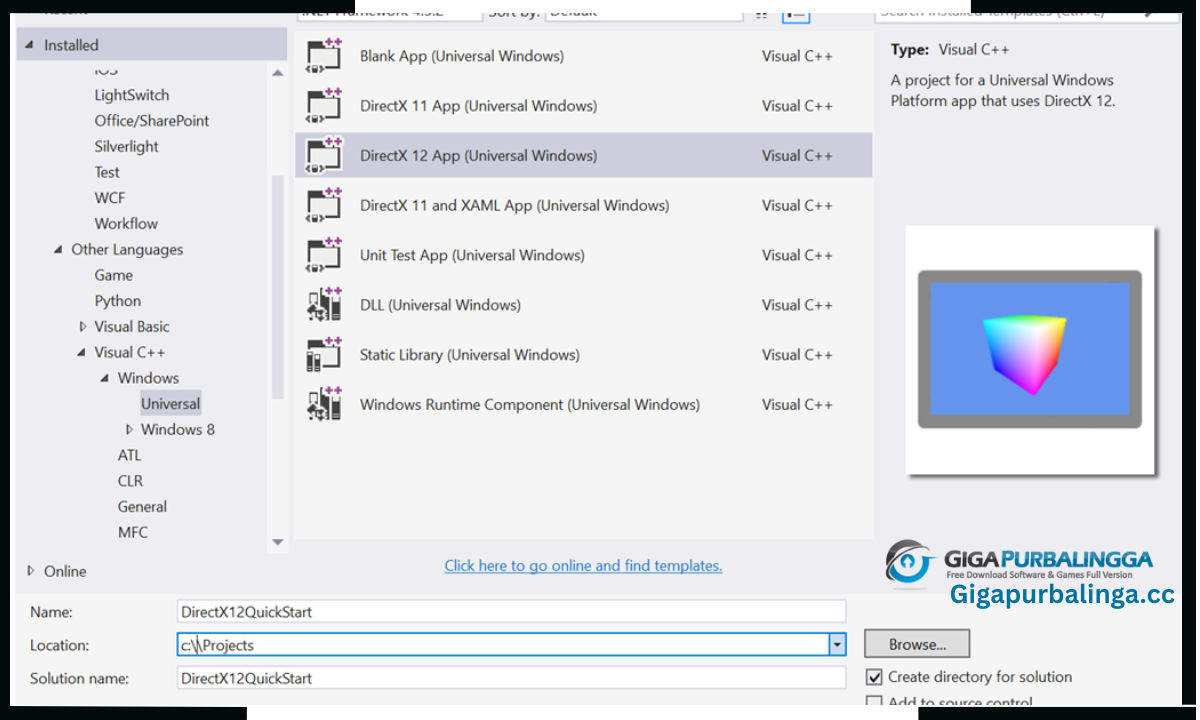Viewport: 1200px width, 720px height.
Task: Click the DLL (Universal Windows) template icon
Action: [x=324, y=305]
